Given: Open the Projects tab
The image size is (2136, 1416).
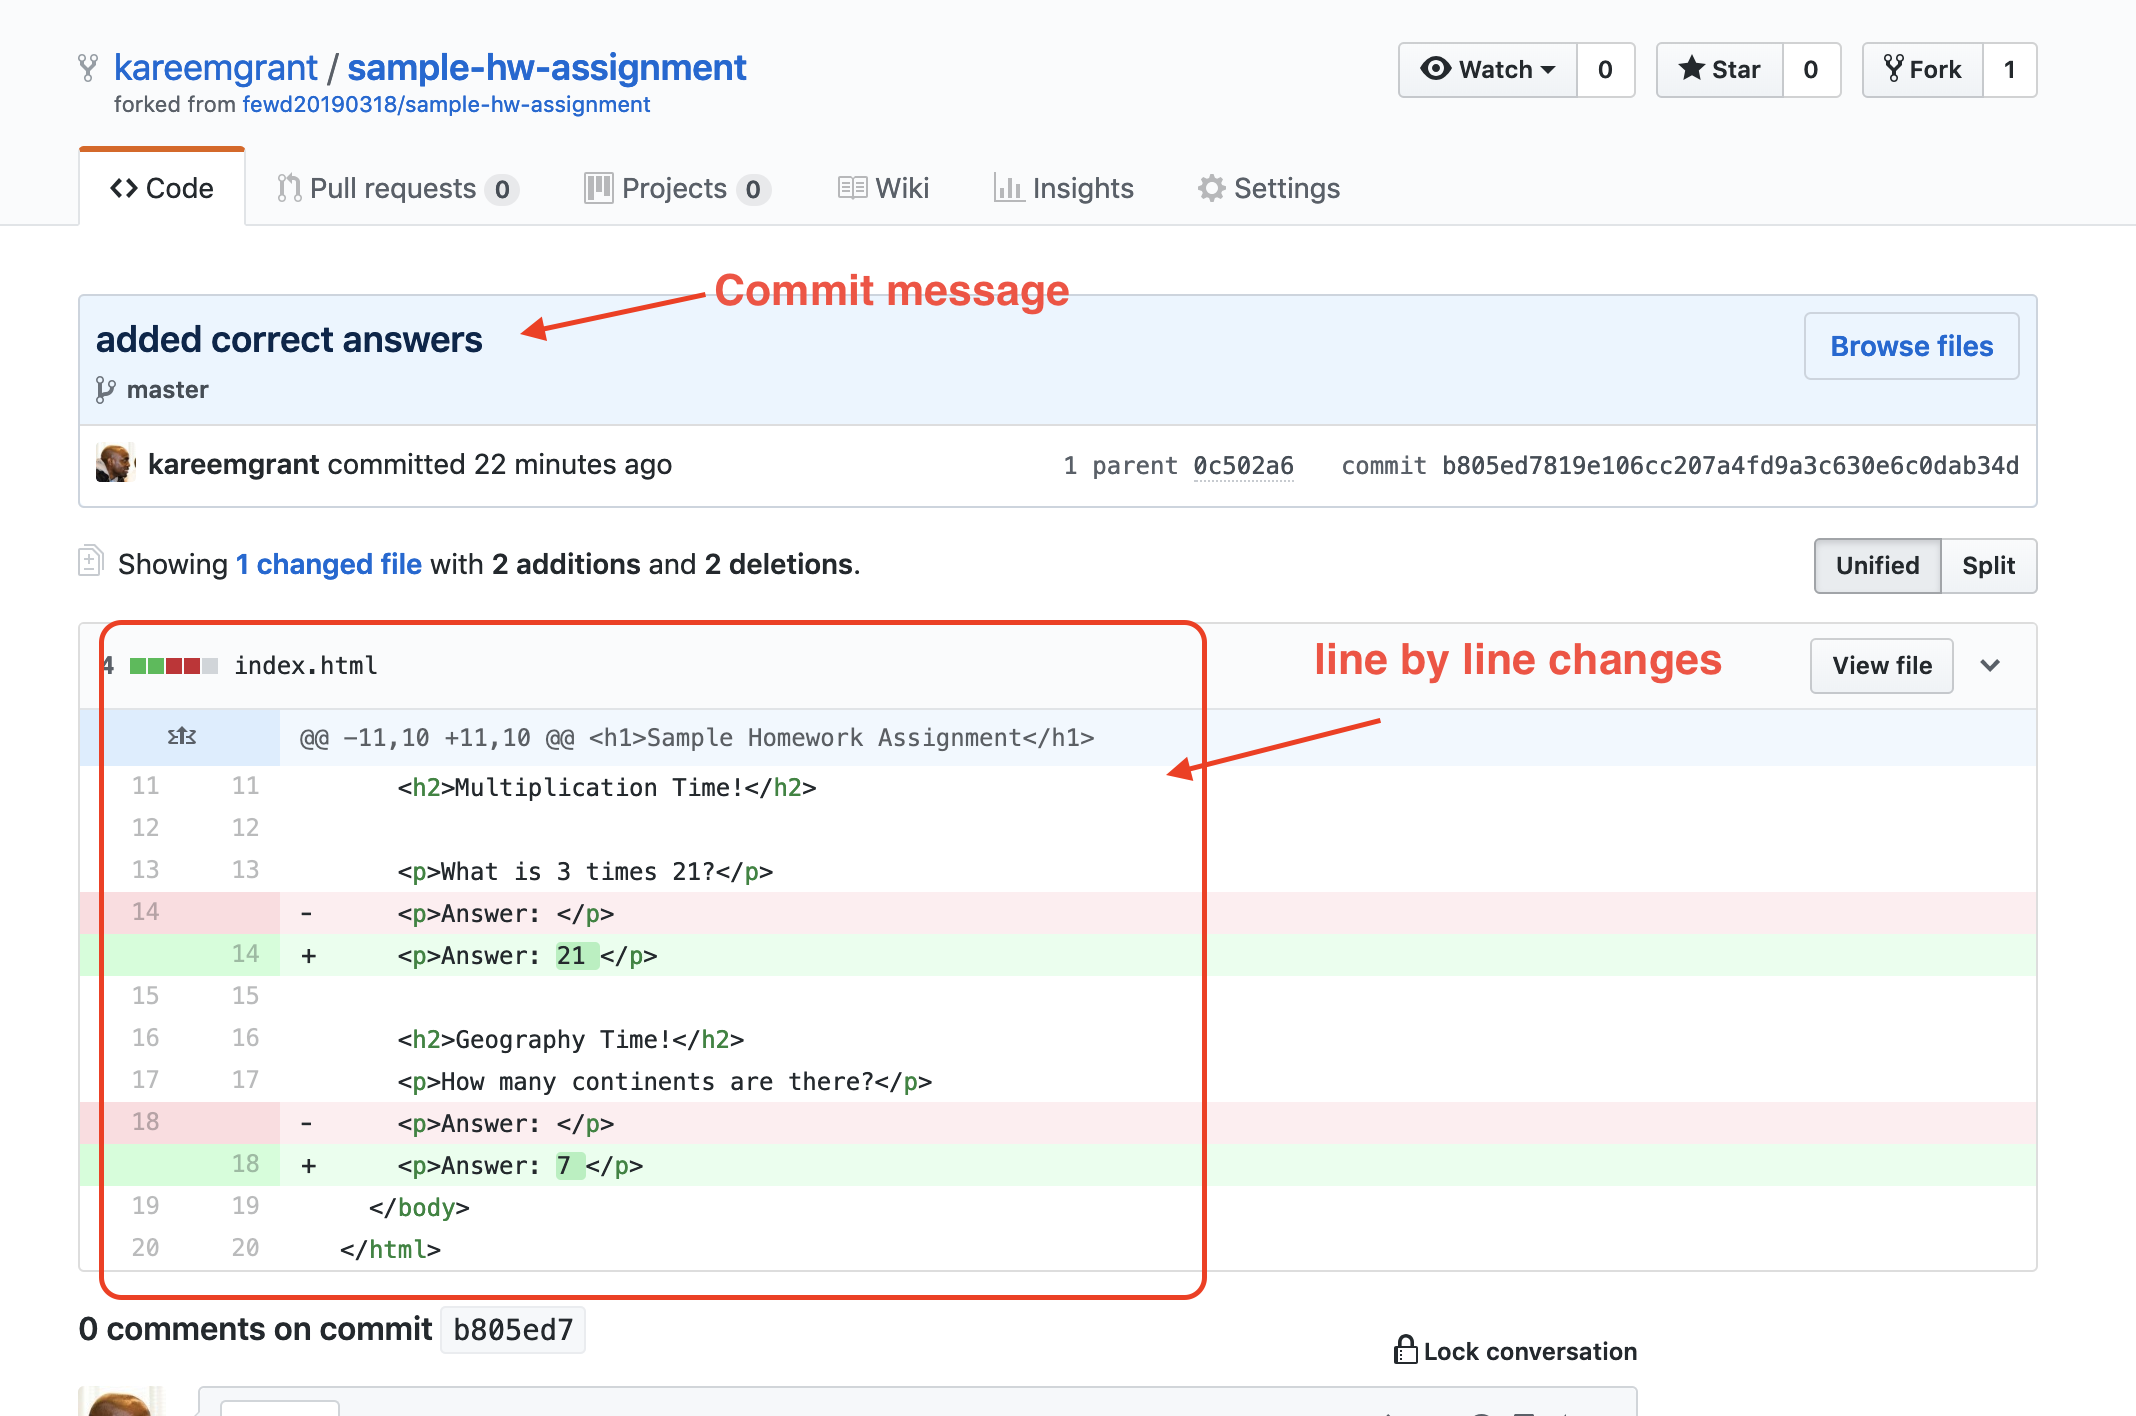Looking at the screenshot, I should [x=677, y=188].
